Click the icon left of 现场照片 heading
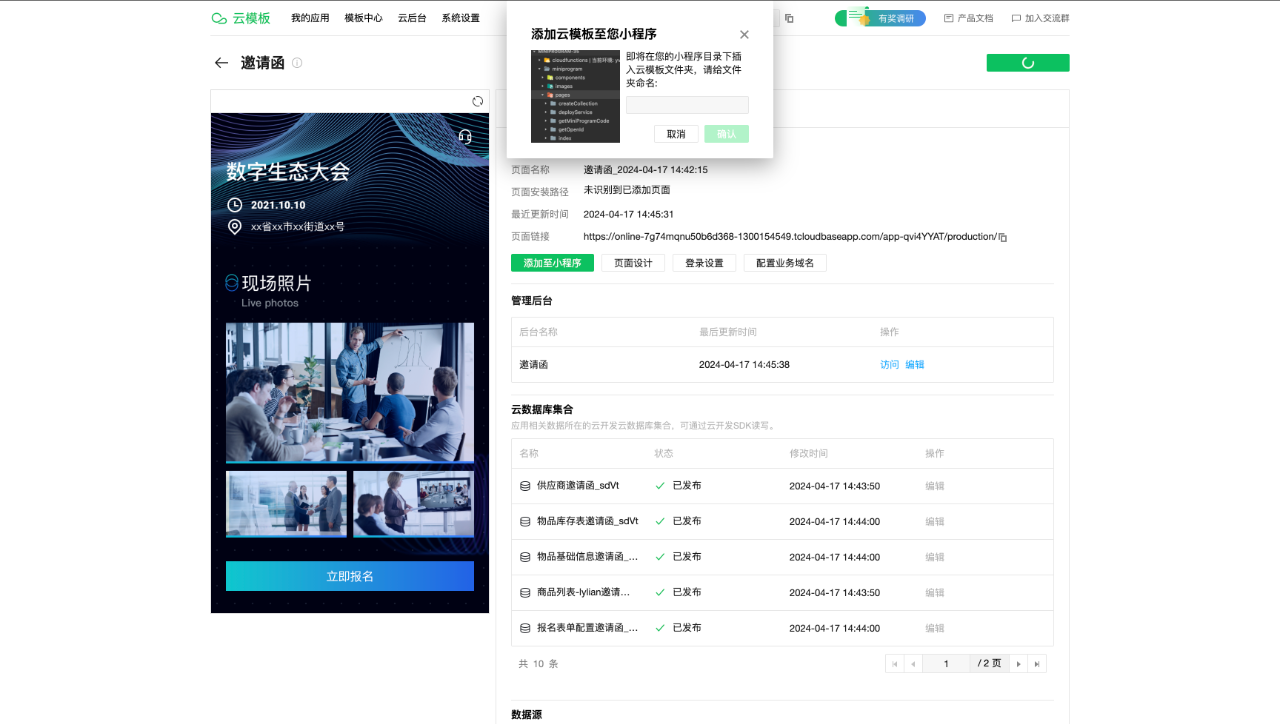Screen dimensions: 1280x724 pyautogui.click(x=232, y=283)
